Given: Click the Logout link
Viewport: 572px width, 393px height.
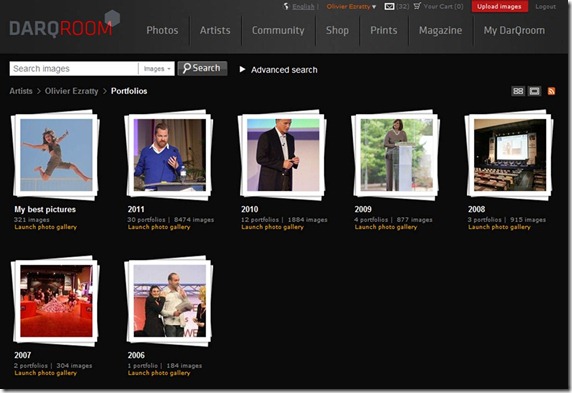Looking at the screenshot, I should pos(545,7).
